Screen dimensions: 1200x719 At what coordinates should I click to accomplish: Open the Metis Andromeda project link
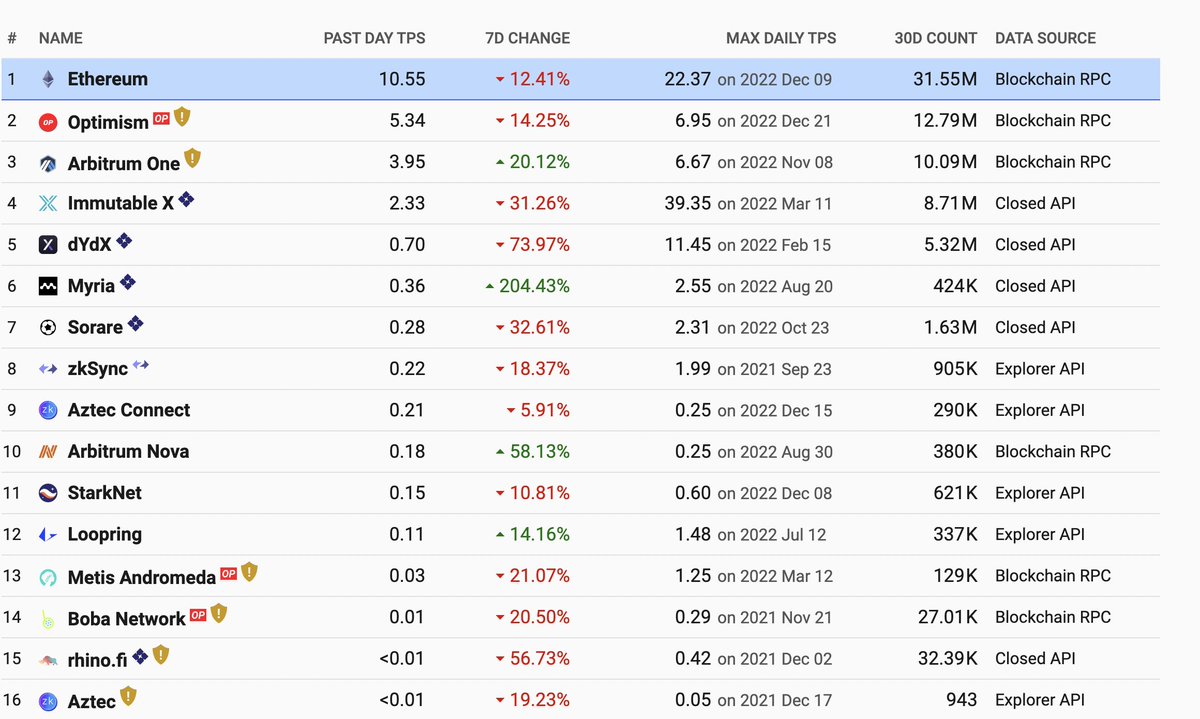(141, 577)
